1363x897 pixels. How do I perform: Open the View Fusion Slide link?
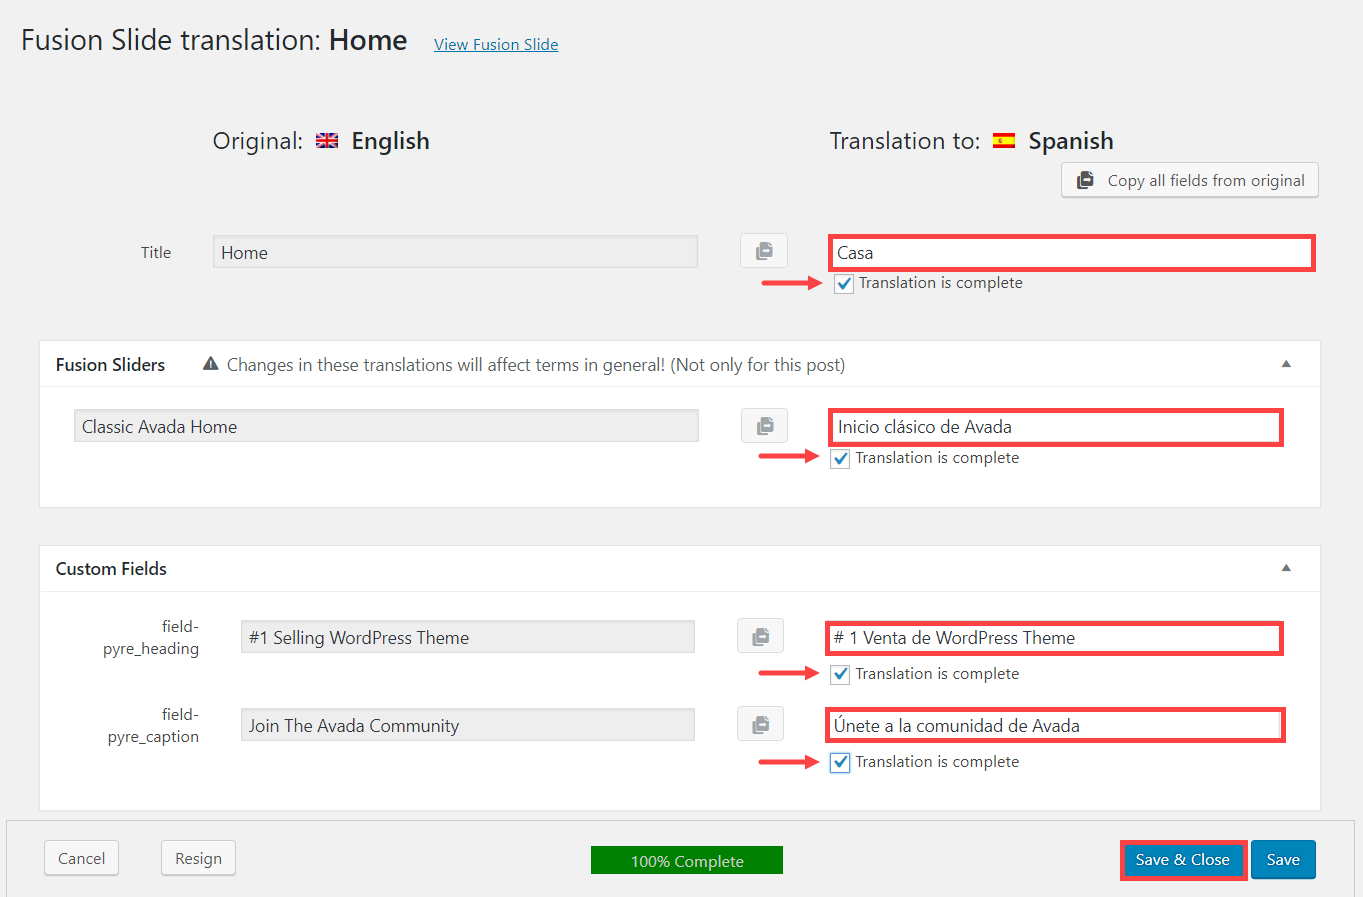[x=496, y=44]
